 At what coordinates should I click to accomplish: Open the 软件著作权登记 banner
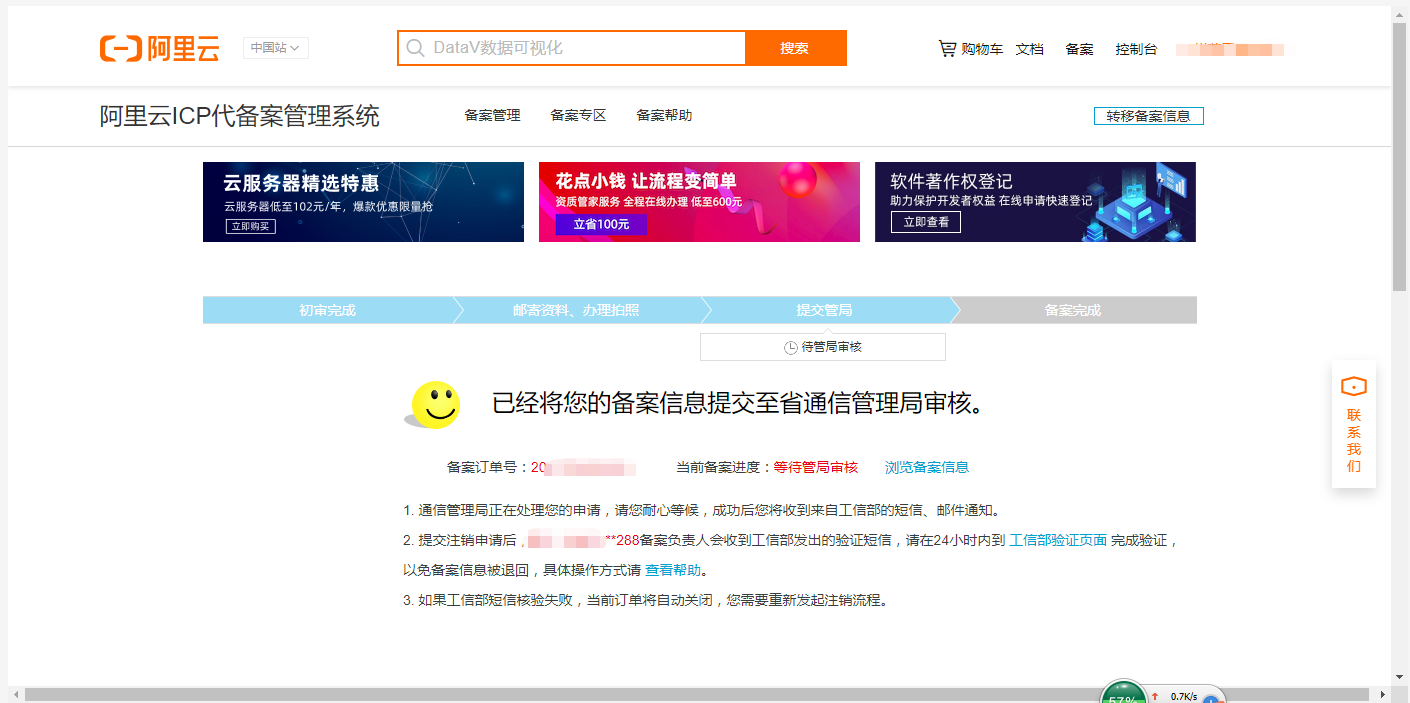point(1035,202)
